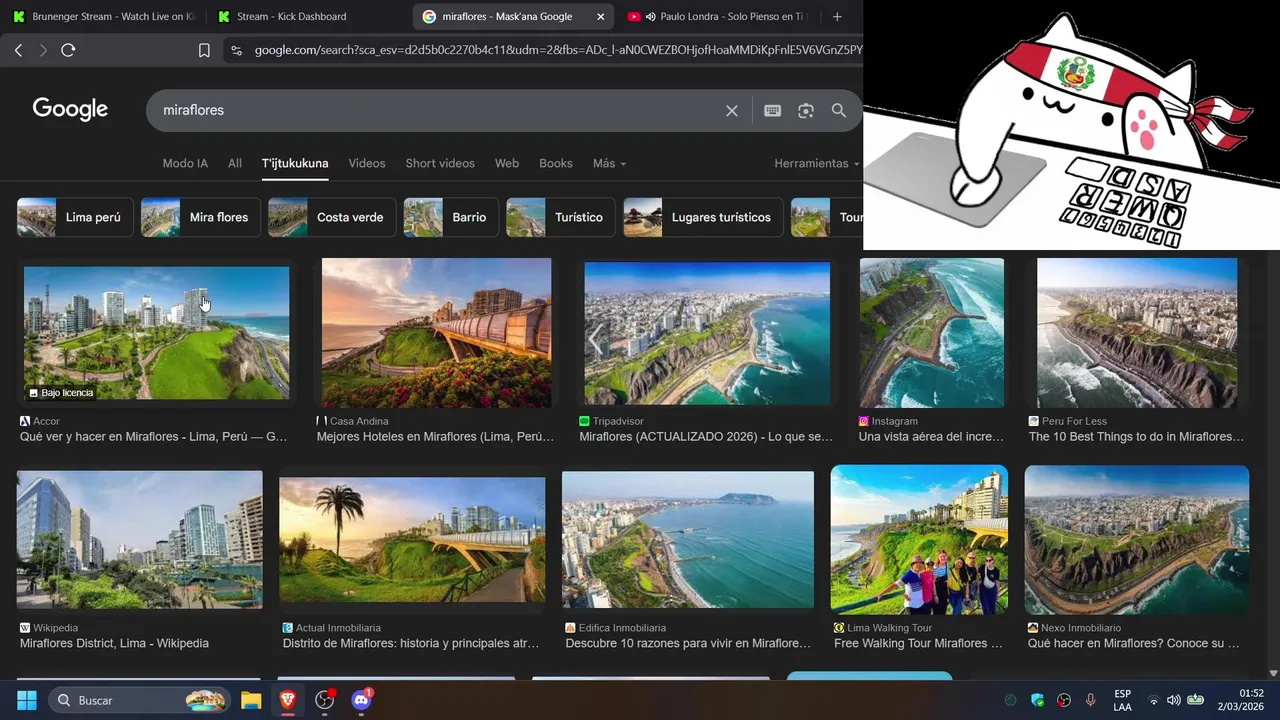
Task: Open the site settings icon in the address bar
Action: tap(235, 50)
